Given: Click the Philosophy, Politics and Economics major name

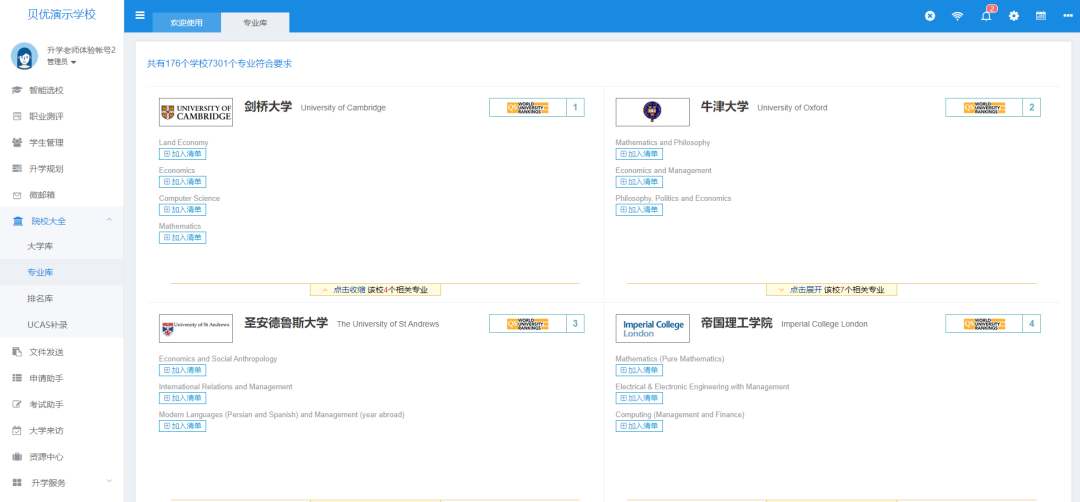Looking at the screenshot, I should click(x=673, y=198).
